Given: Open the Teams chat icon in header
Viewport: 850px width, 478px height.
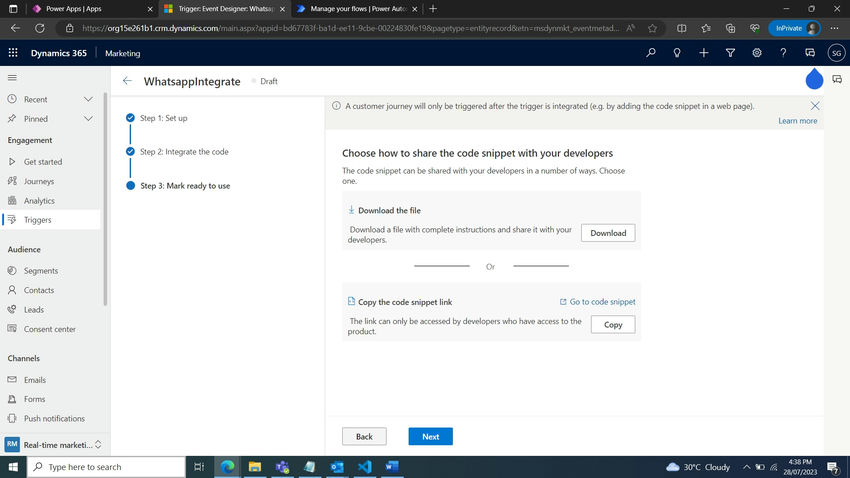Looking at the screenshot, I should (810, 53).
